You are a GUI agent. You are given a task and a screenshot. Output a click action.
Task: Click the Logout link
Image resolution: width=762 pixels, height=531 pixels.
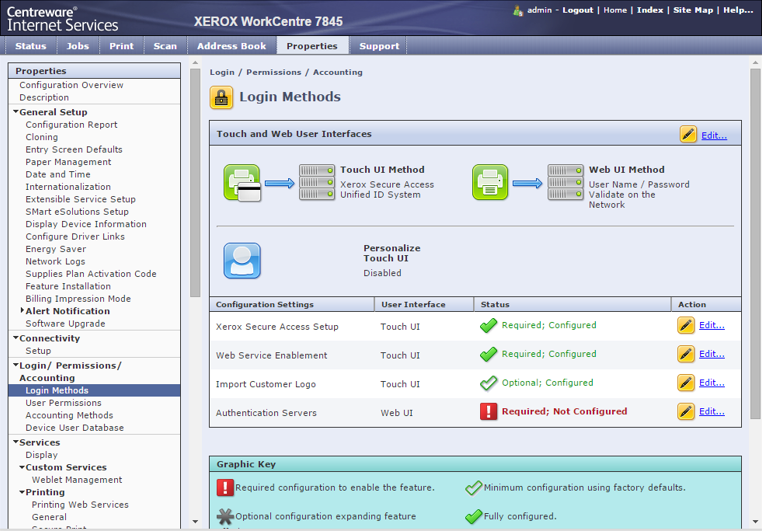577,10
